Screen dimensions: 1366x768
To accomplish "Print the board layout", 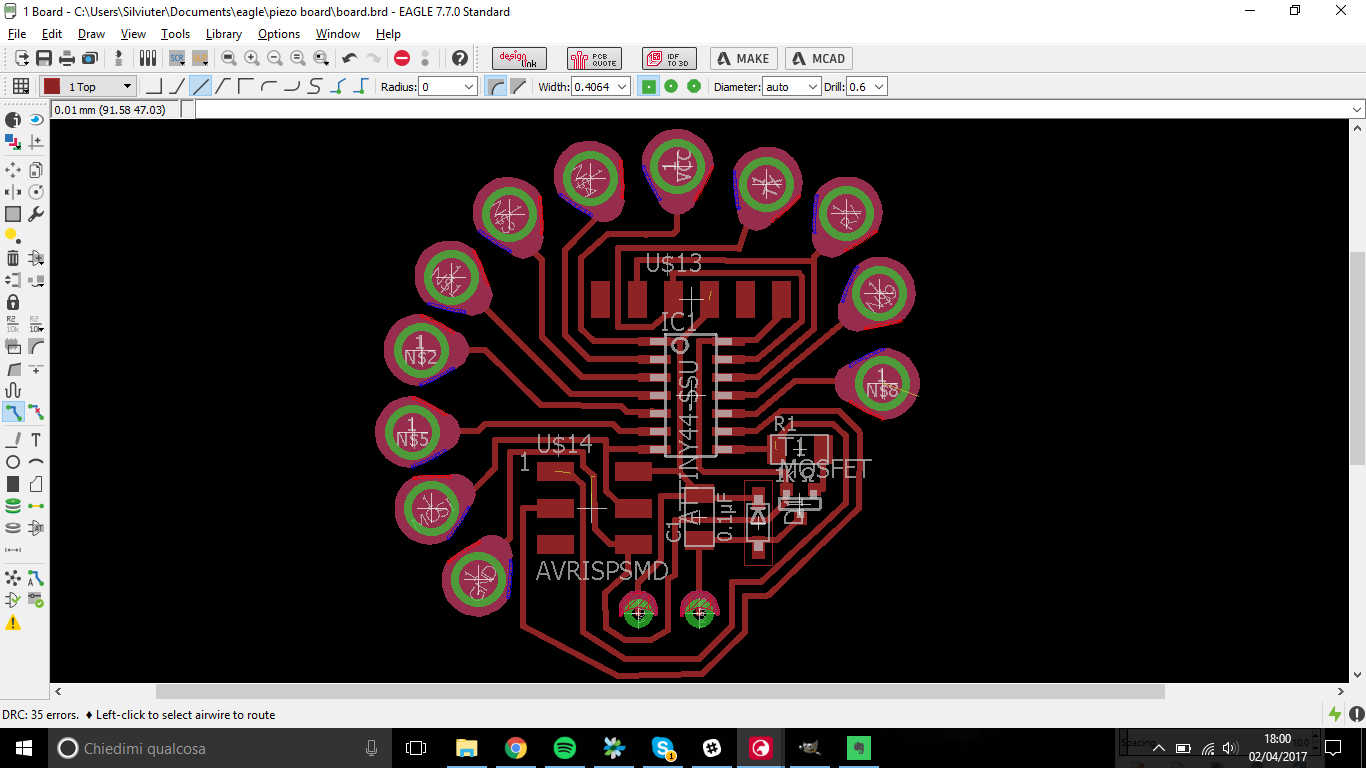I will coord(67,59).
